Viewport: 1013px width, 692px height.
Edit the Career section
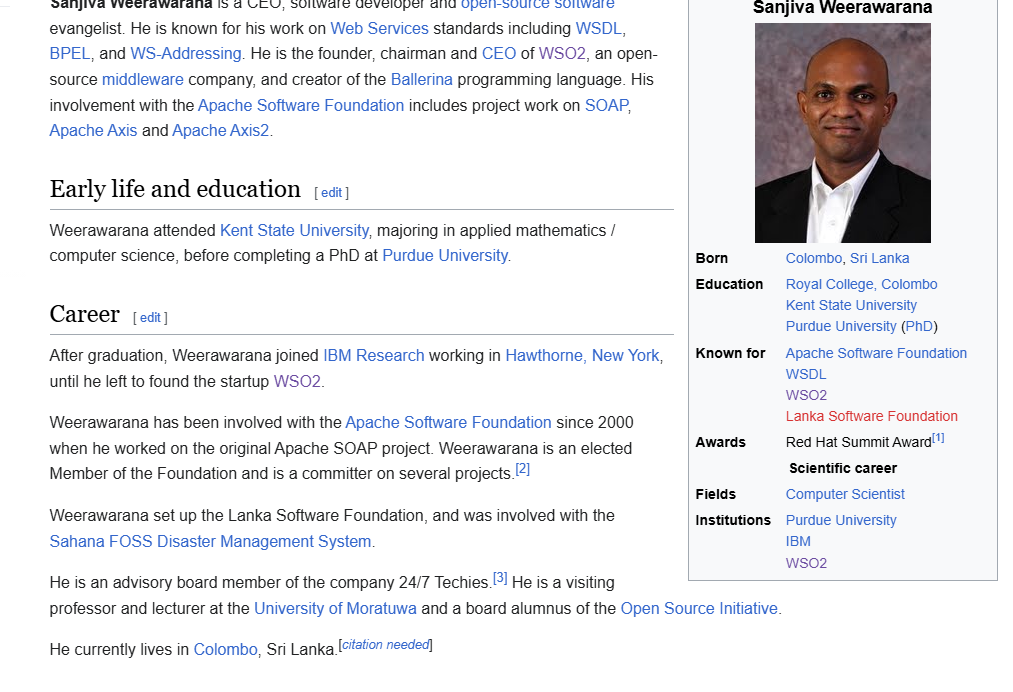click(150, 318)
